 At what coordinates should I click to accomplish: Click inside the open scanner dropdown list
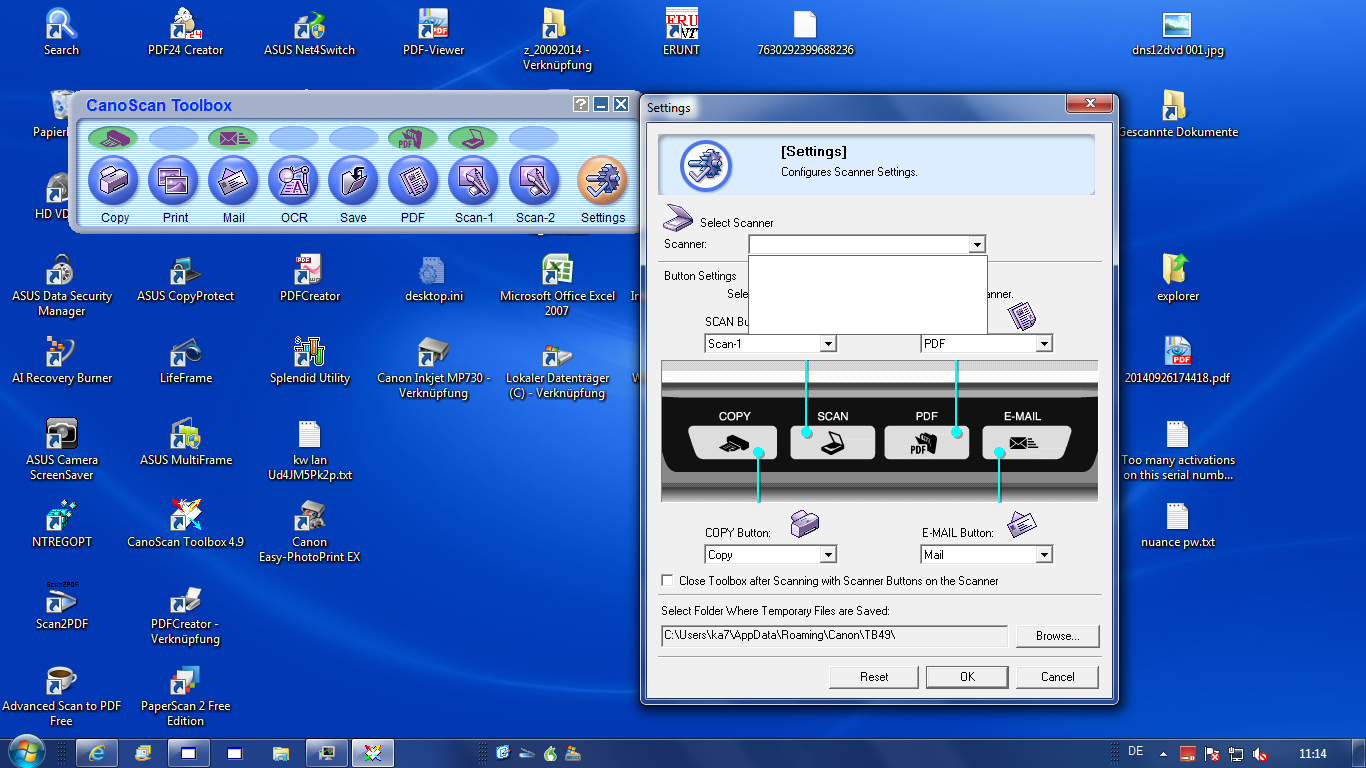coord(868,294)
